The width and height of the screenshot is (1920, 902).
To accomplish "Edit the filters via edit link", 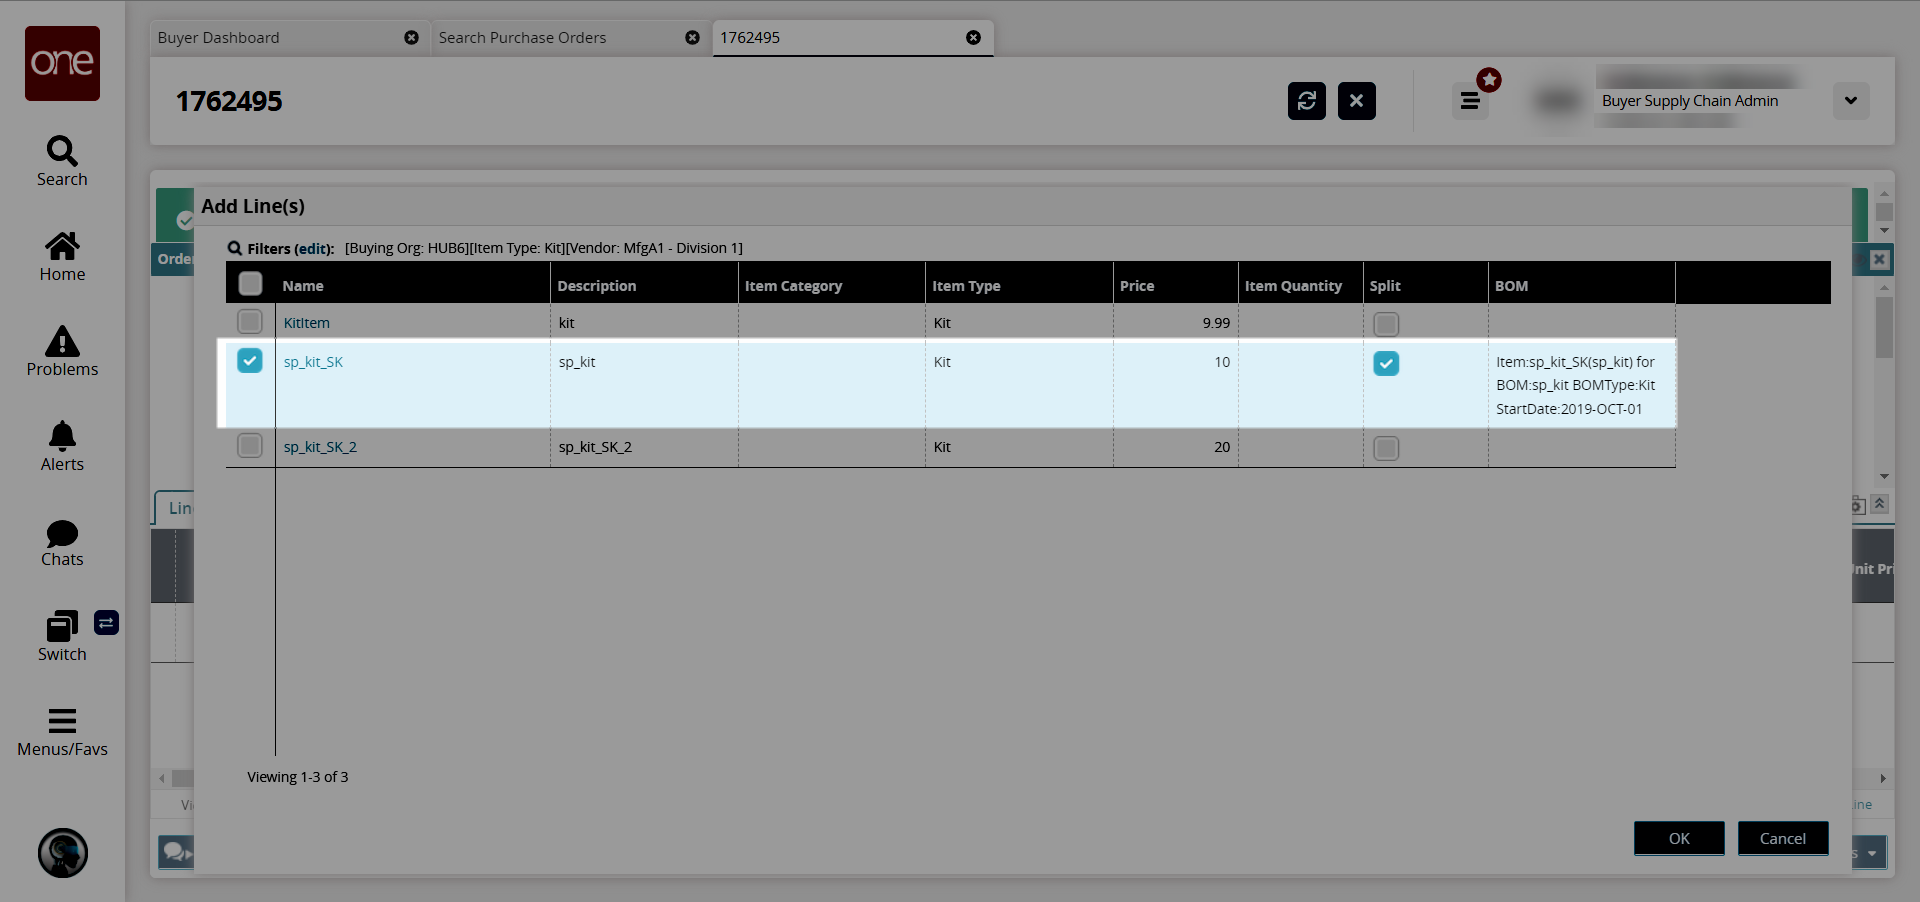I will (x=313, y=248).
